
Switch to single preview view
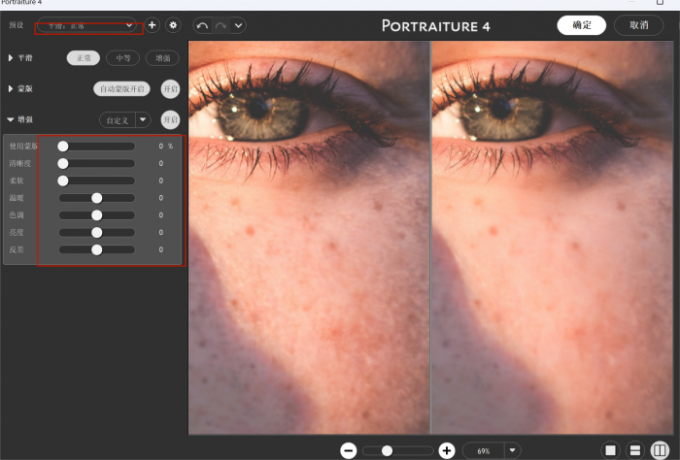coord(610,450)
